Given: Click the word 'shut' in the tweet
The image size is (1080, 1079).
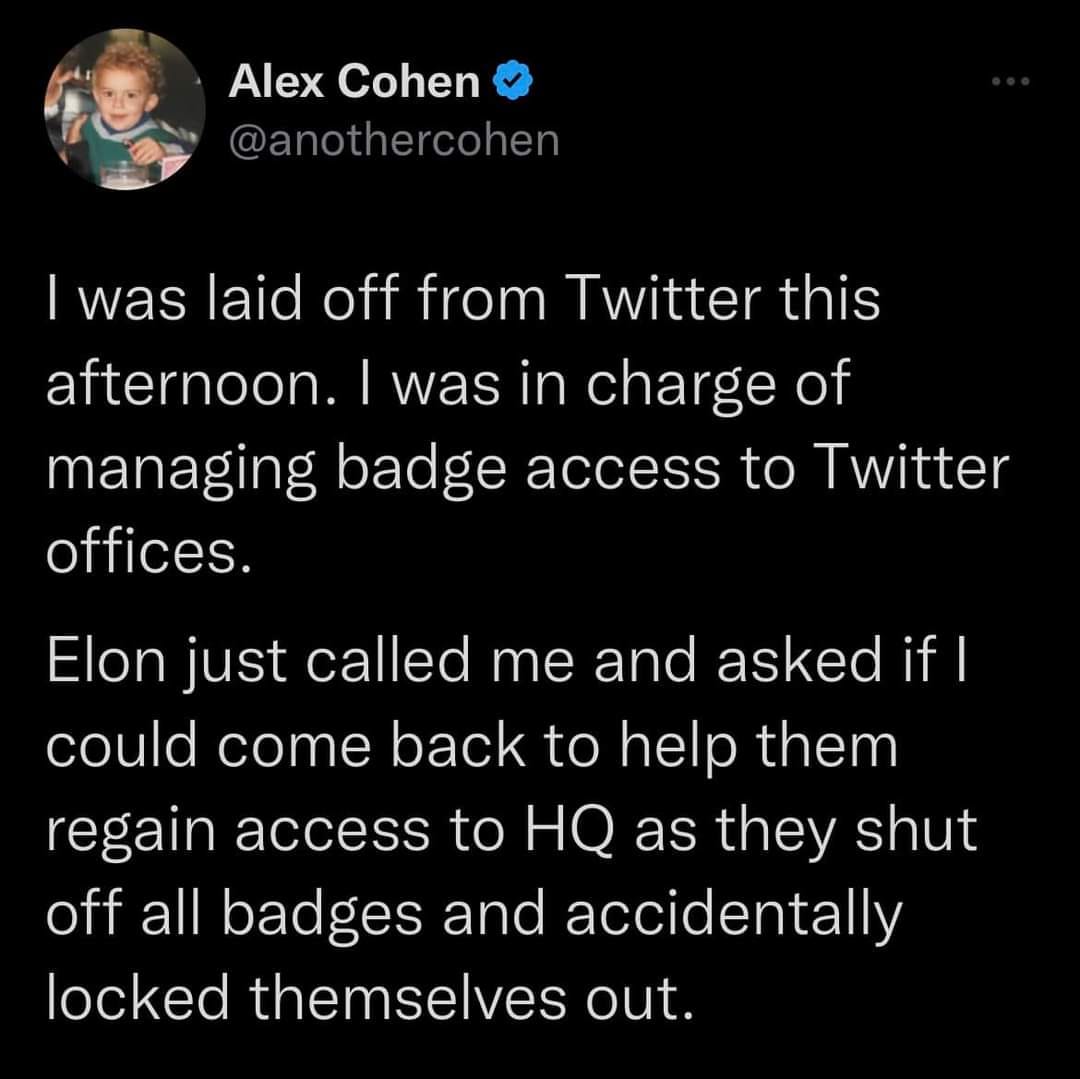Looking at the screenshot, I should click(x=916, y=828).
